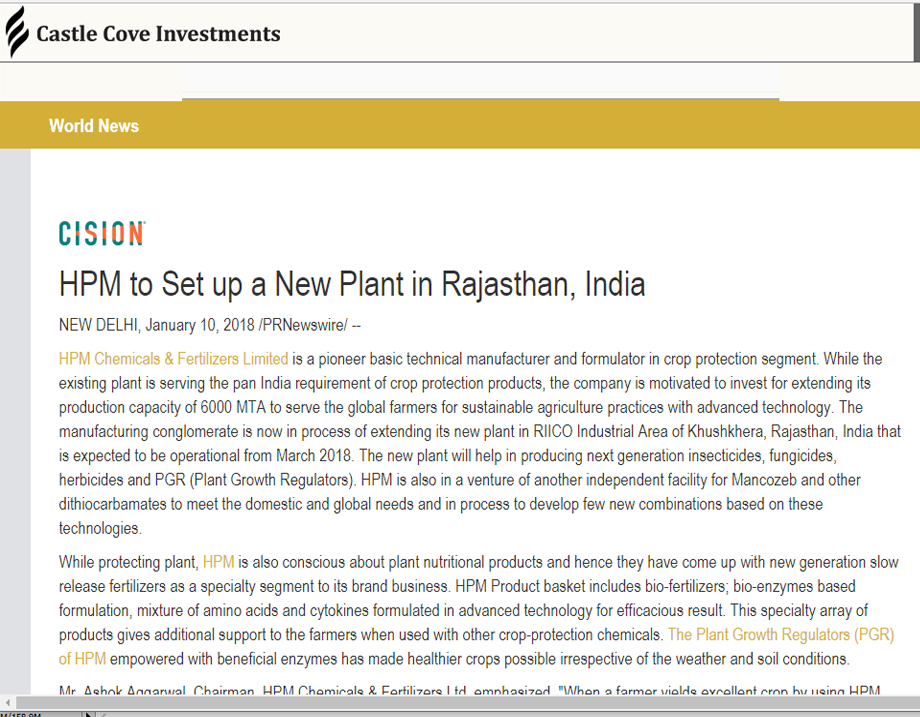The image size is (920, 717).
Task: Click the horizontal scrollbar track
Action: pyautogui.click(x=466, y=702)
